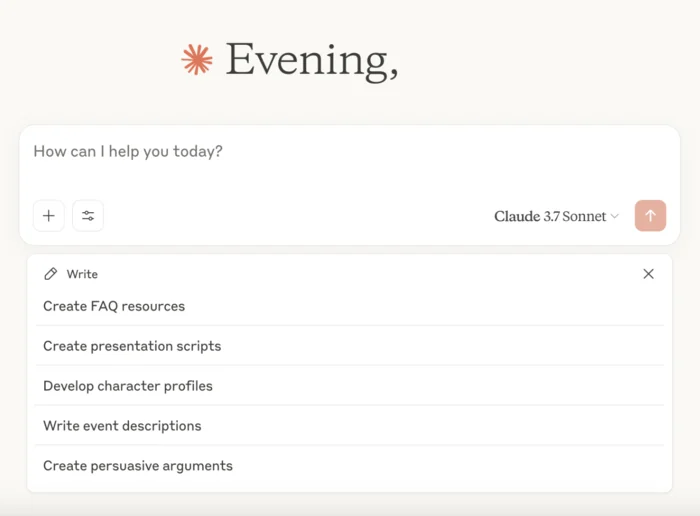
Task: Open the Claude 3.7 Sonnet model selector
Action: [556, 216]
